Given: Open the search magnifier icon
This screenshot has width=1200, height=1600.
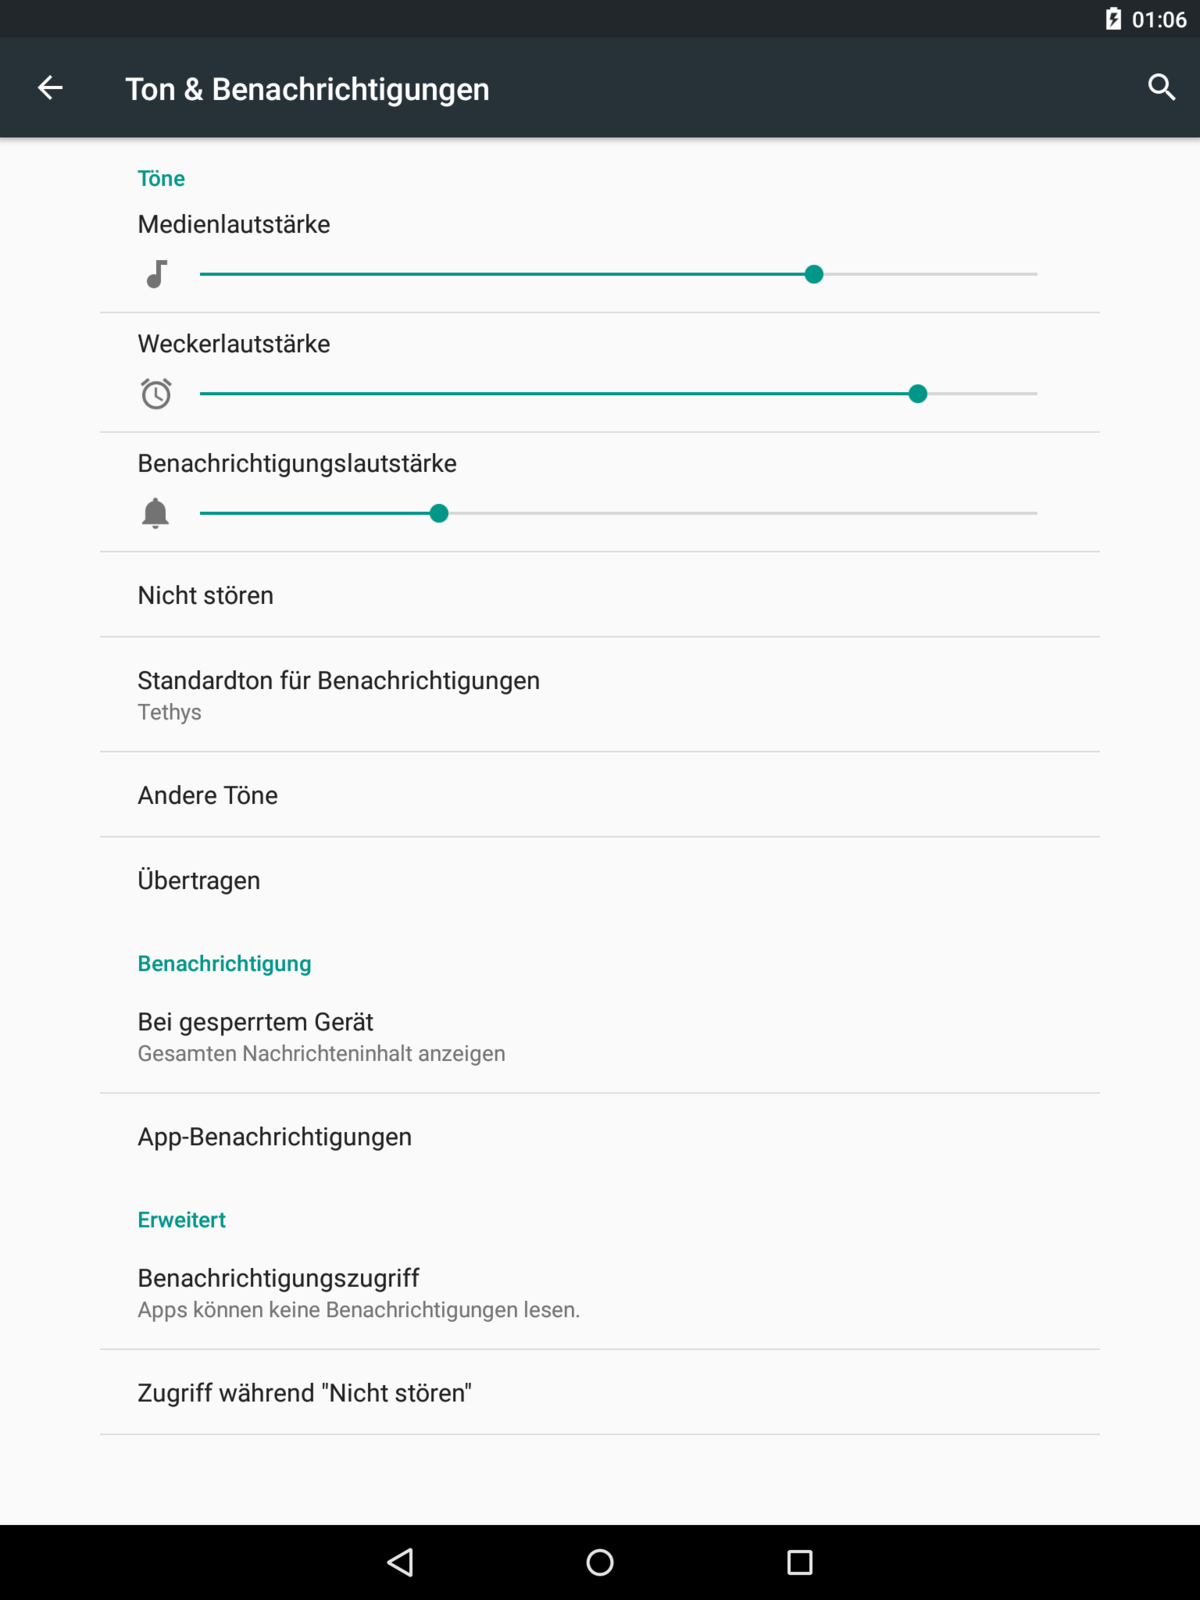Looking at the screenshot, I should [x=1161, y=88].
